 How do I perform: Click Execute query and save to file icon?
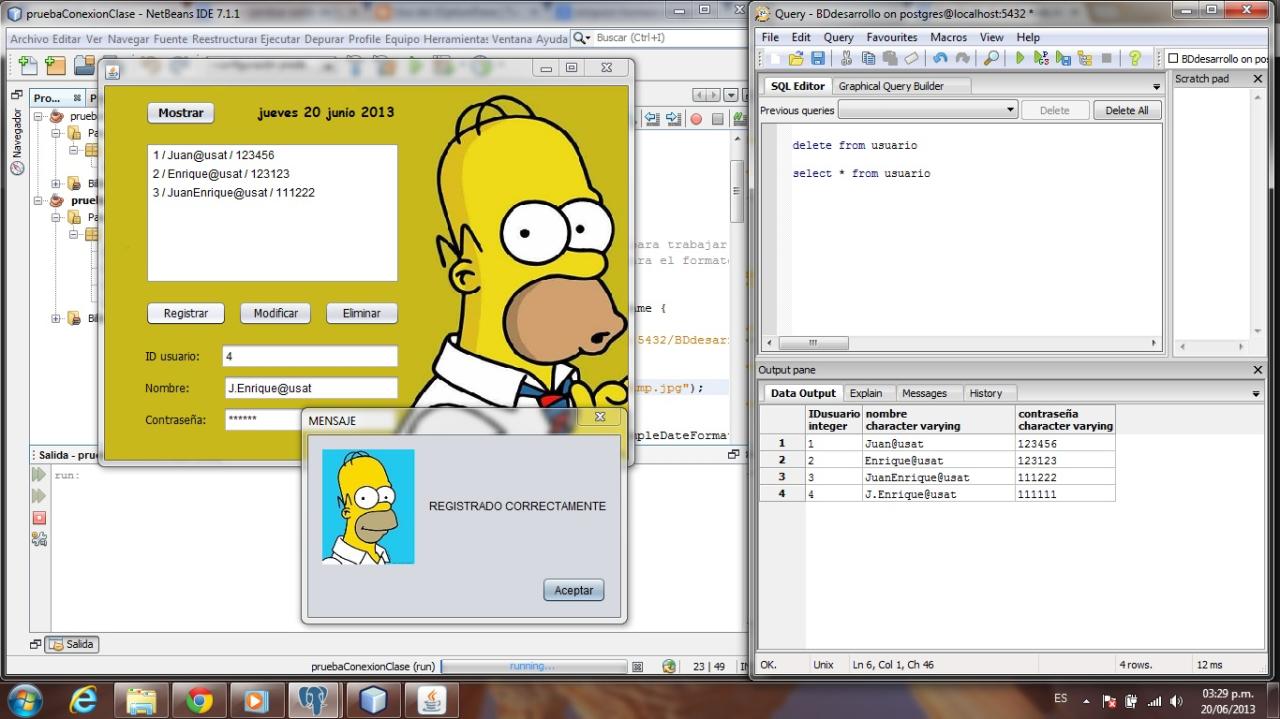point(1063,59)
